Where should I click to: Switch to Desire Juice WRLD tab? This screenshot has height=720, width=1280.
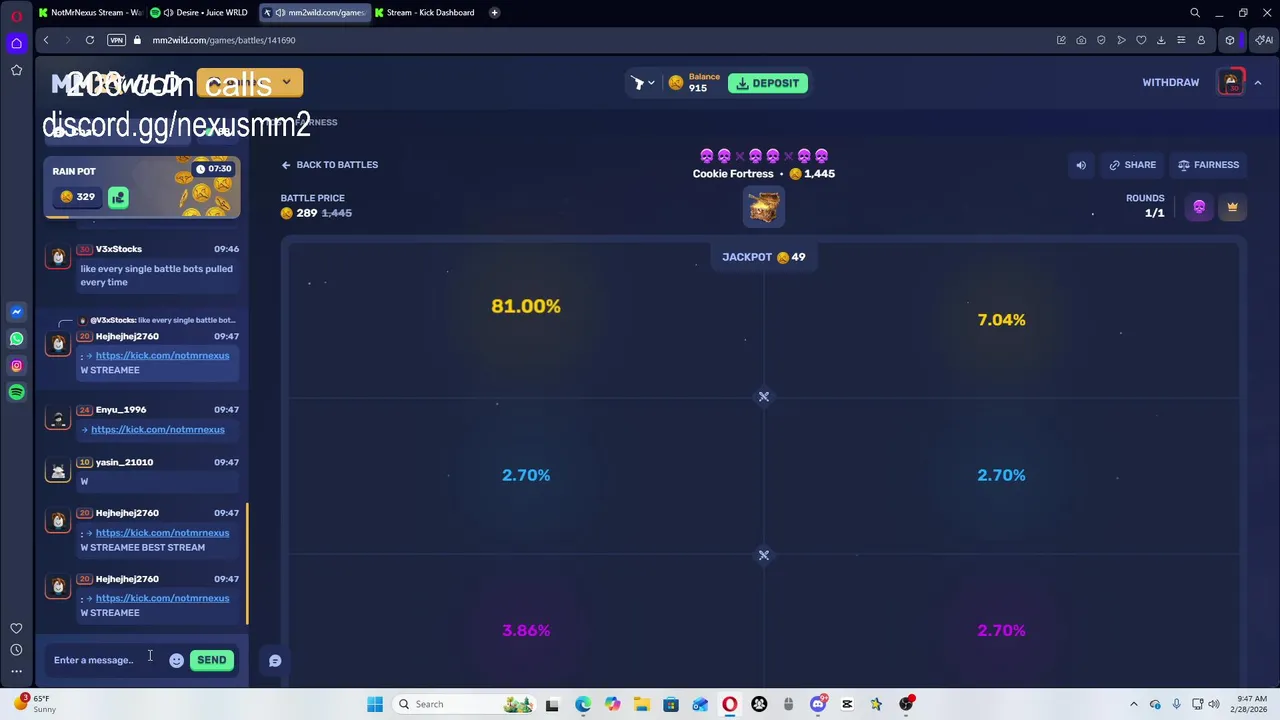(x=201, y=13)
